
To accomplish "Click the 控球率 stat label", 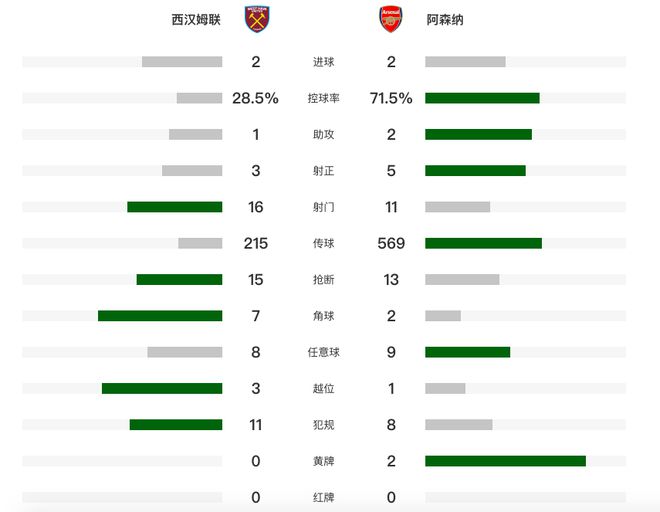I will [324, 98].
